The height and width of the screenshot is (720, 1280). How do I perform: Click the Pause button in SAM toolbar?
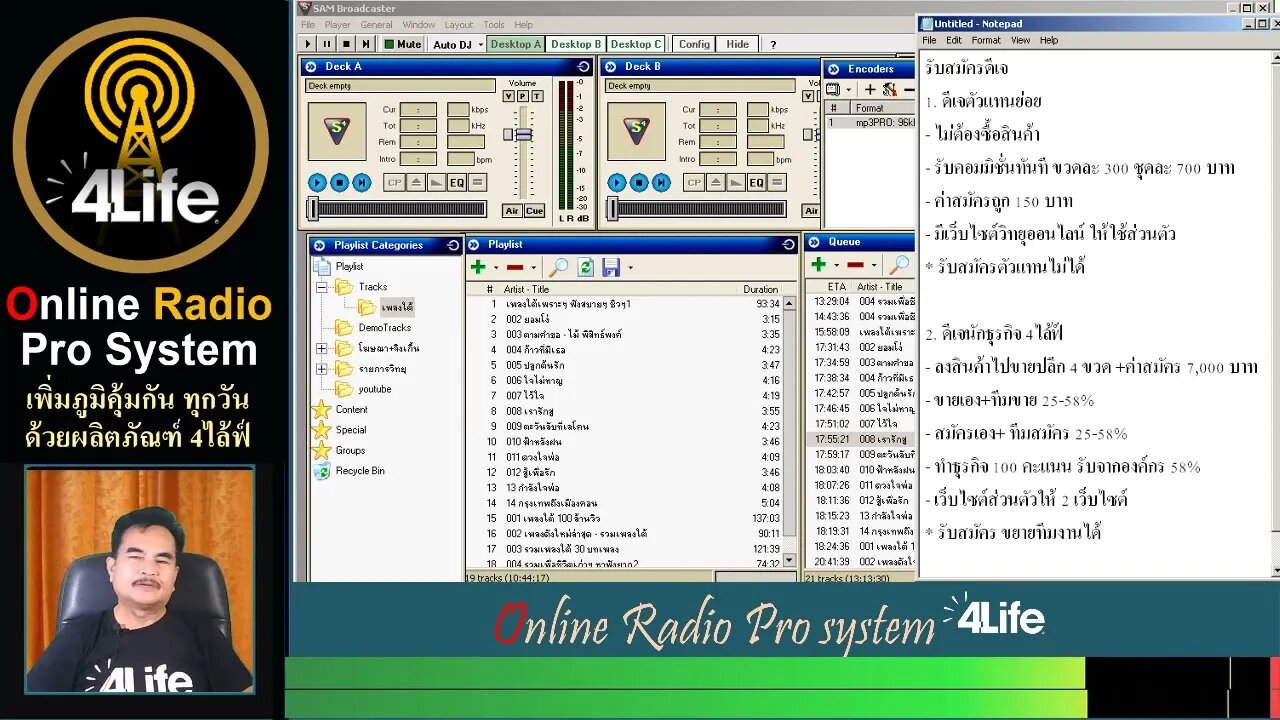327,44
